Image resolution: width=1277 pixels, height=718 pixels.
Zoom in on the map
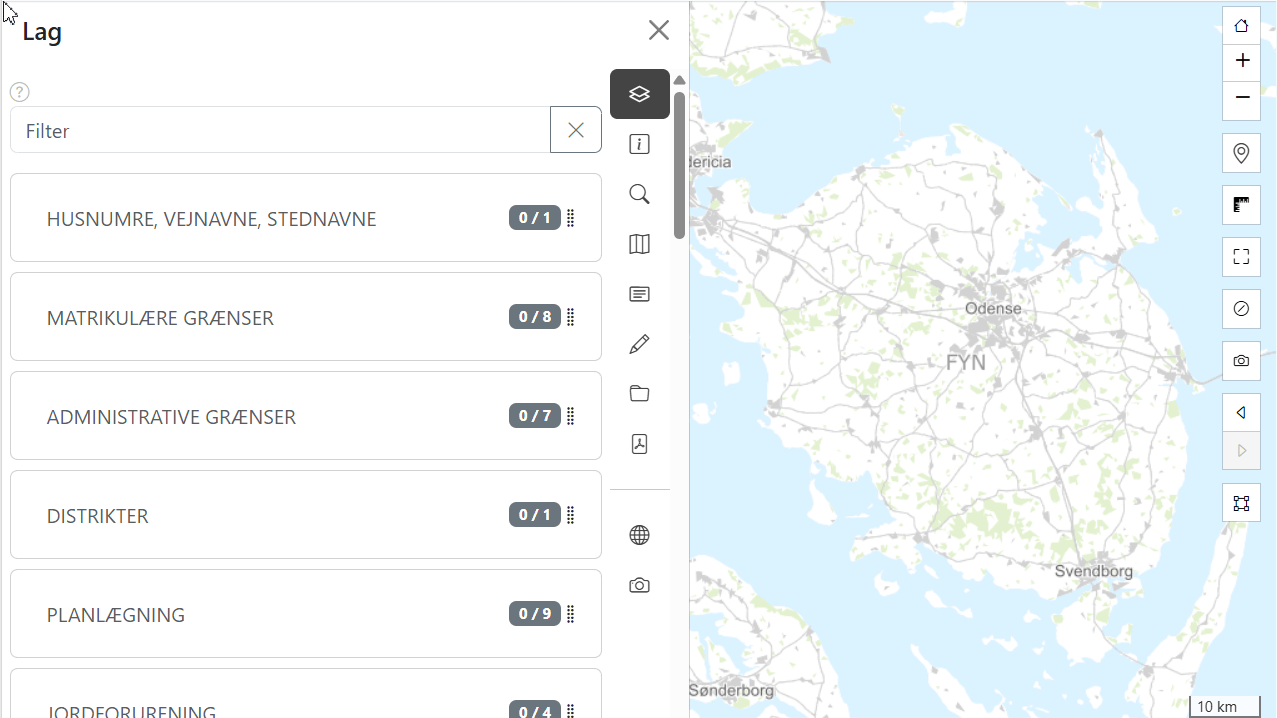click(1241, 61)
